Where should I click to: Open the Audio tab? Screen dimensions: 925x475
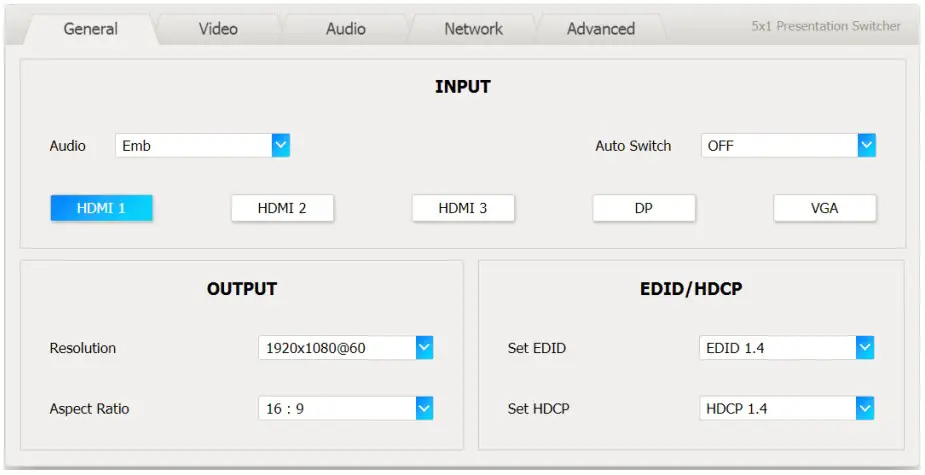[x=345, y=29]
